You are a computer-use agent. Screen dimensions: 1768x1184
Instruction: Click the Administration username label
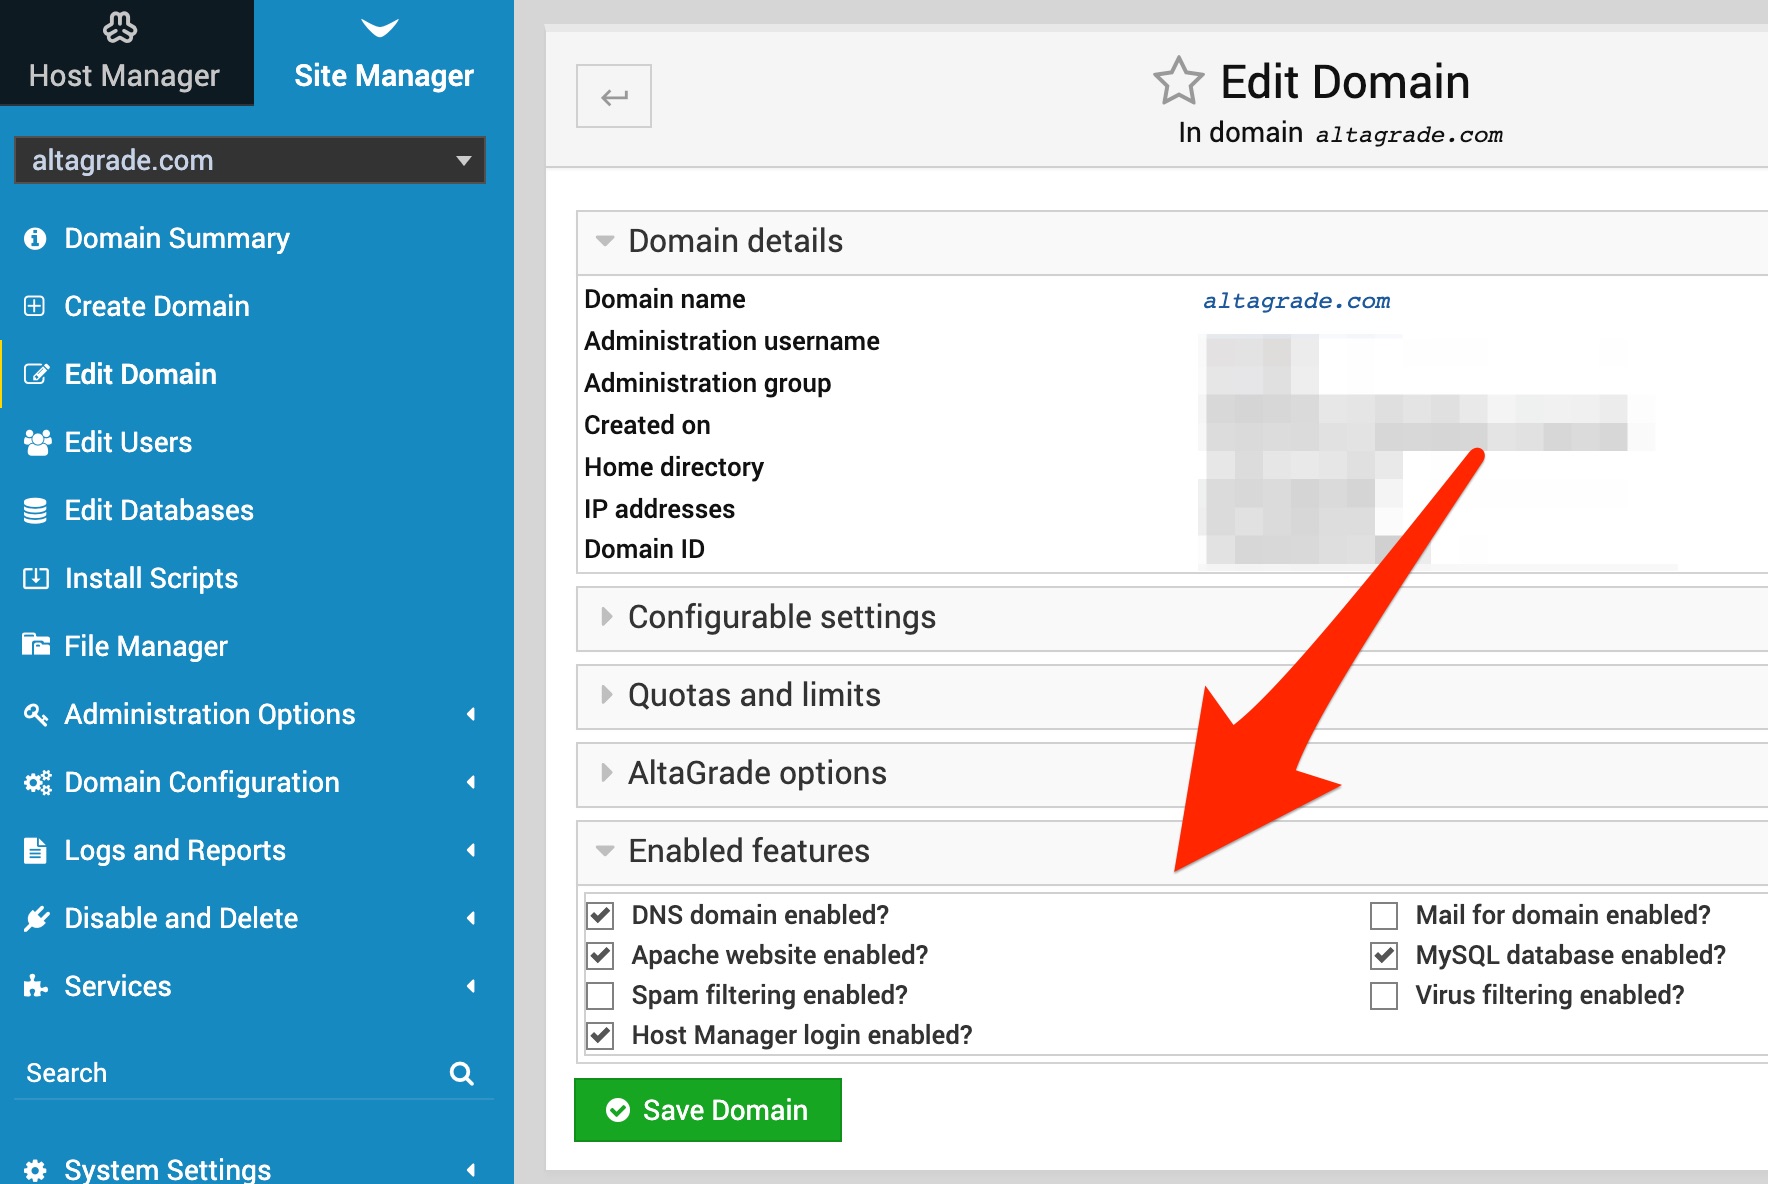click(x=732, y=341)
